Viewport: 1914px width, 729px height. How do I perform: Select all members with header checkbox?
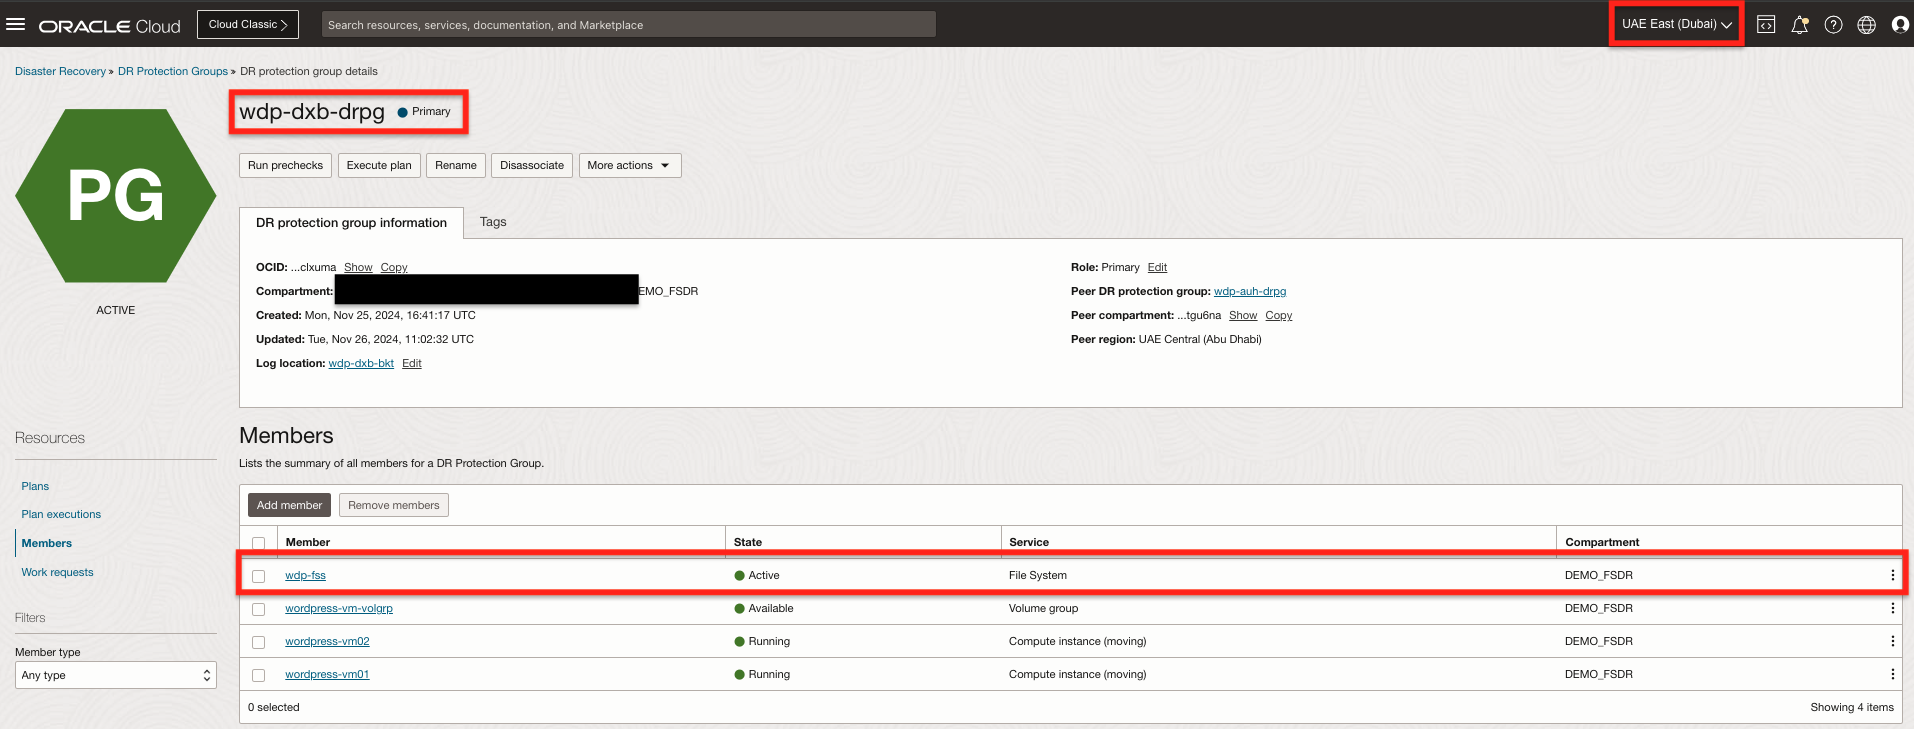tap(259, 543)
